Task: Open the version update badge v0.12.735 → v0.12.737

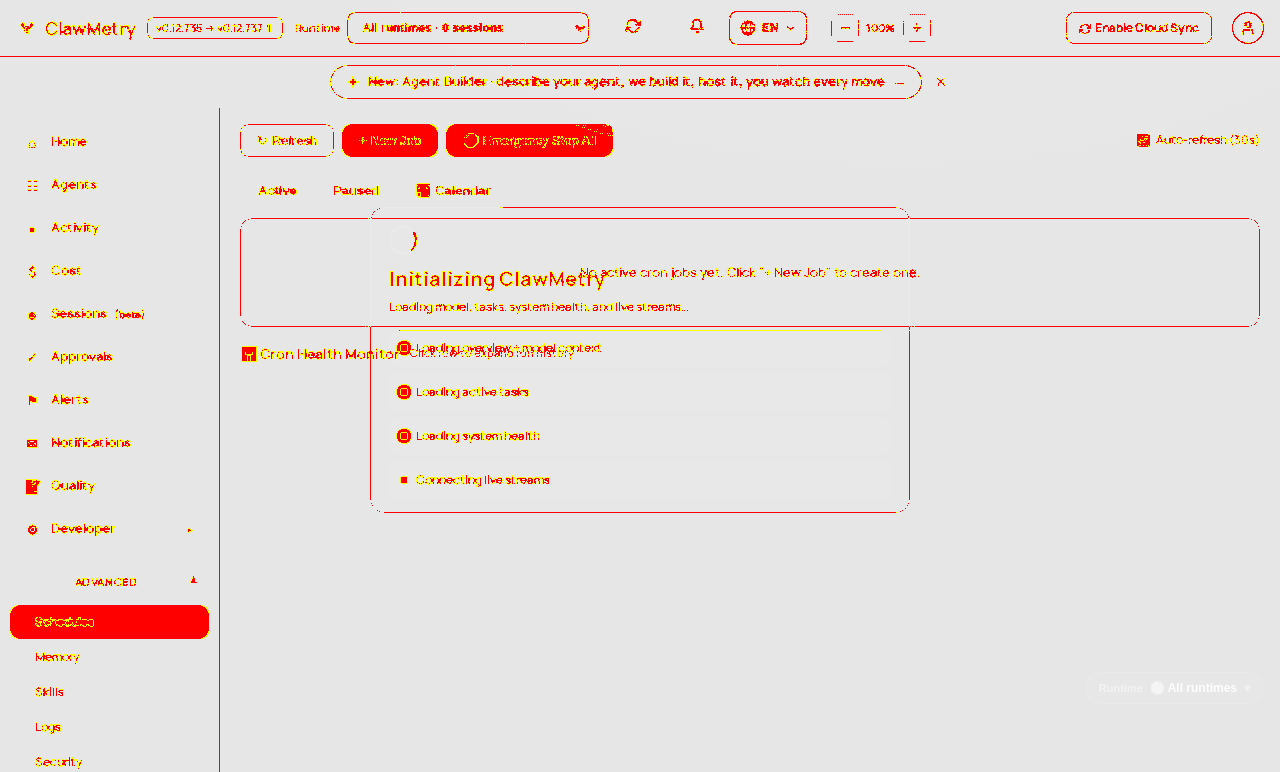Action: click(x=215, y=28)
